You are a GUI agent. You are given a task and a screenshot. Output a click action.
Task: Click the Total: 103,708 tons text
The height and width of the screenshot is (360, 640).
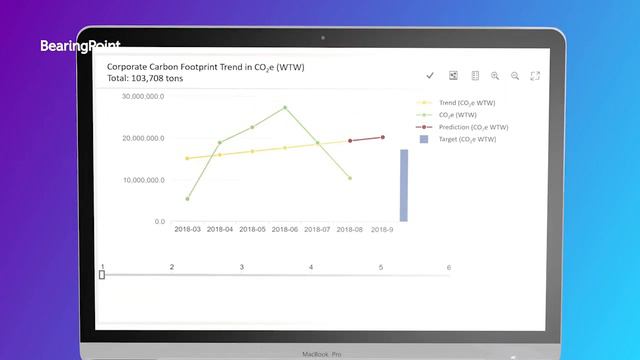pos(145,78)
